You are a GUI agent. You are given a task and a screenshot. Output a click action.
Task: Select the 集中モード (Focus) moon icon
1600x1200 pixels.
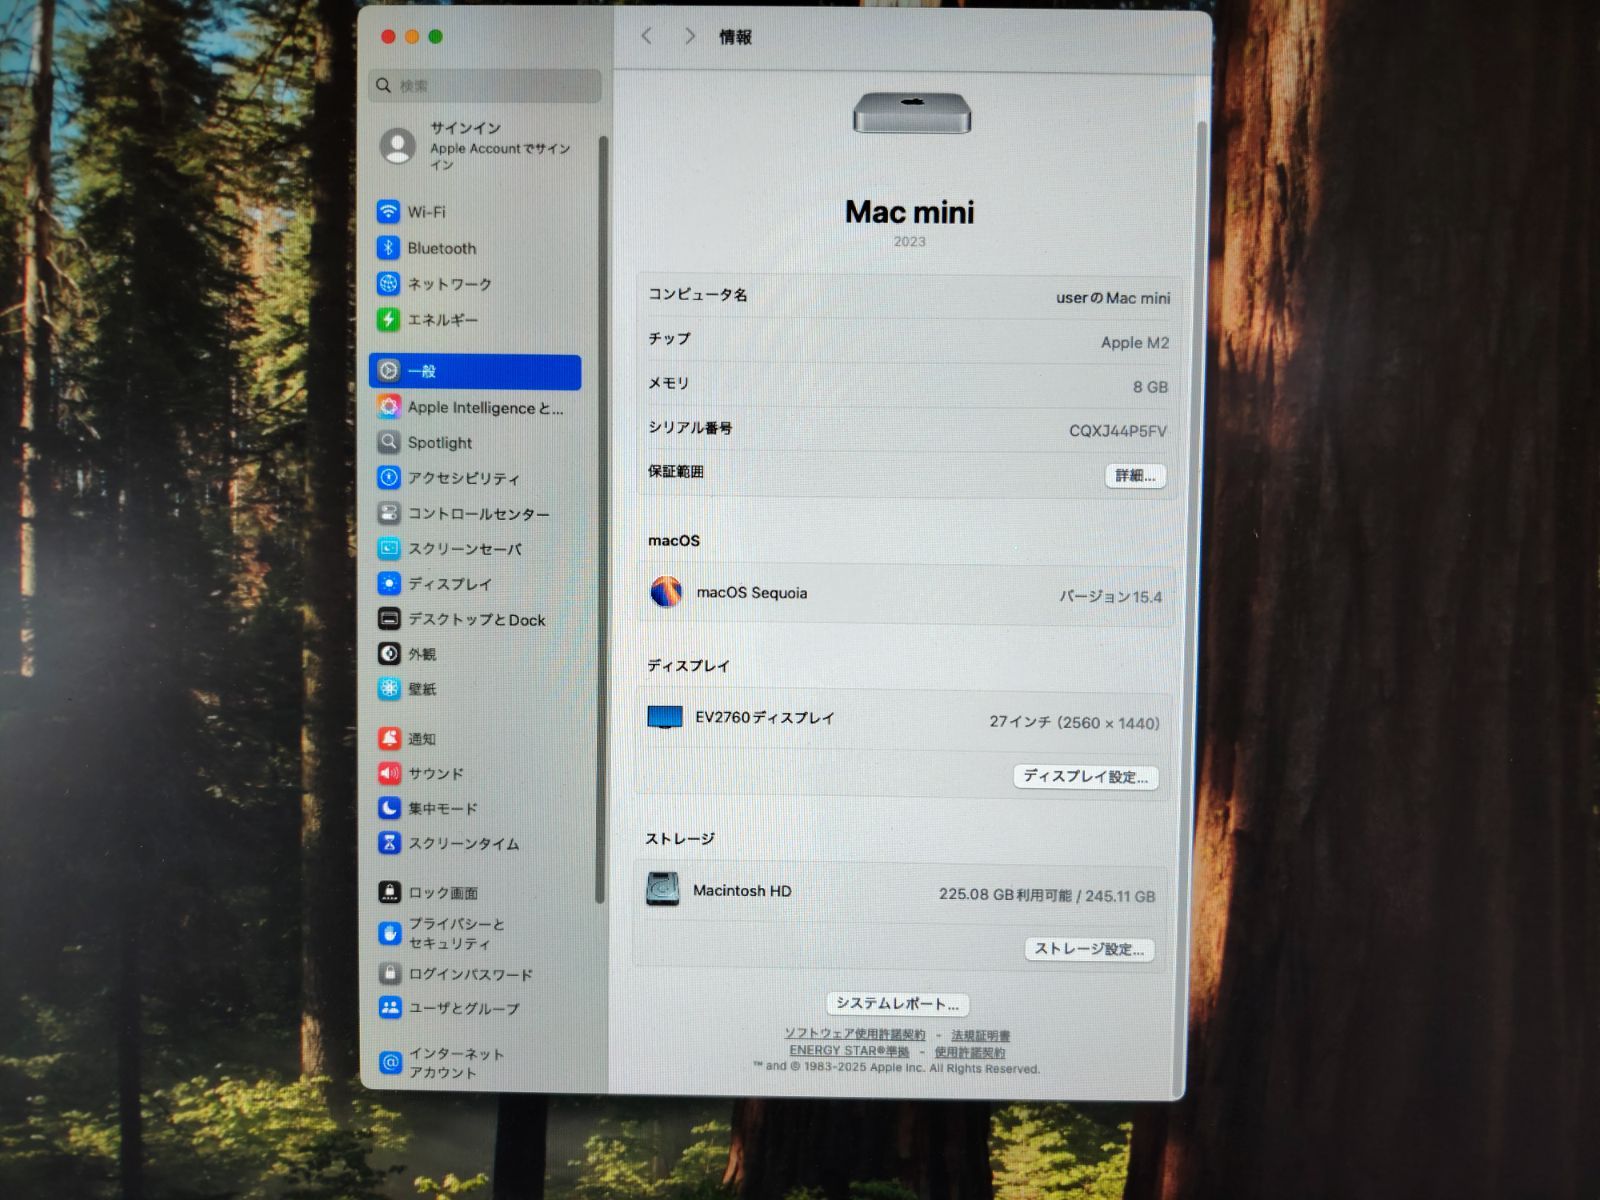(388, 808)
